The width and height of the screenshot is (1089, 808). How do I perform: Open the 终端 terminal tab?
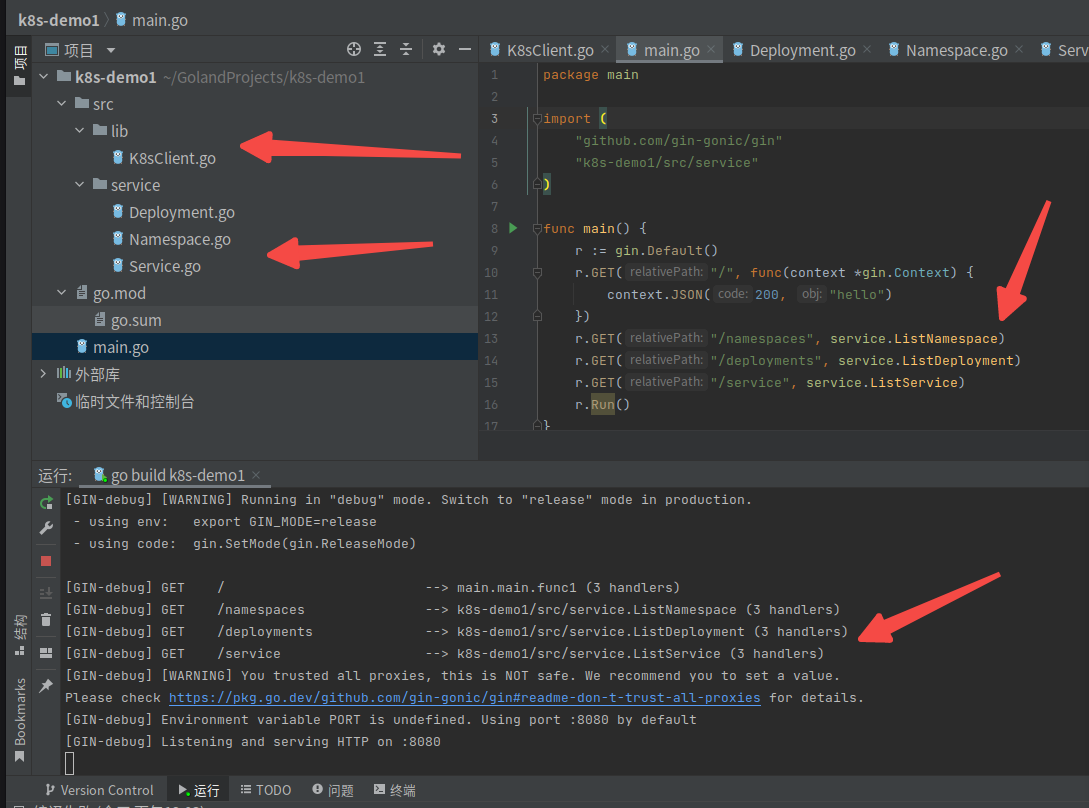point(394,790)
